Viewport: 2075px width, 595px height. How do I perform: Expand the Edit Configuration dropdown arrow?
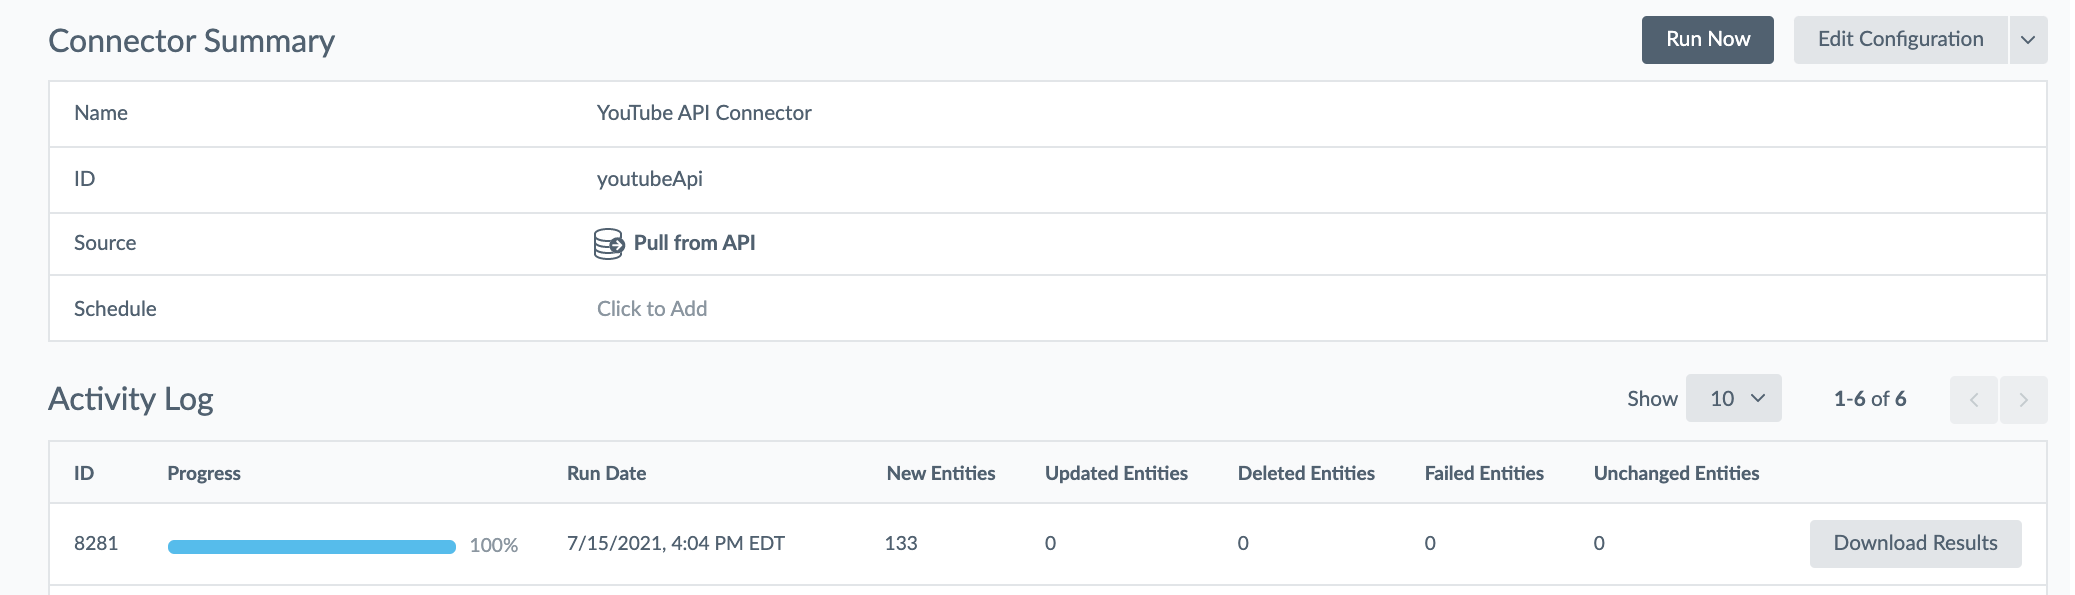point(2028,40)
